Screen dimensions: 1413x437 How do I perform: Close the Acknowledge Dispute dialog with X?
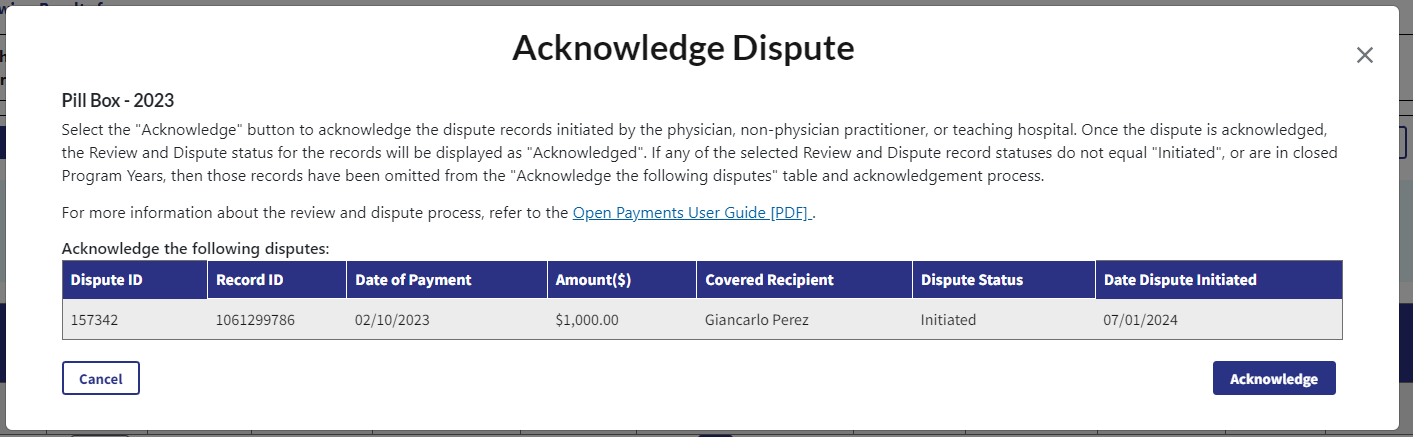pyautogui.click(x=1364, y=56)
